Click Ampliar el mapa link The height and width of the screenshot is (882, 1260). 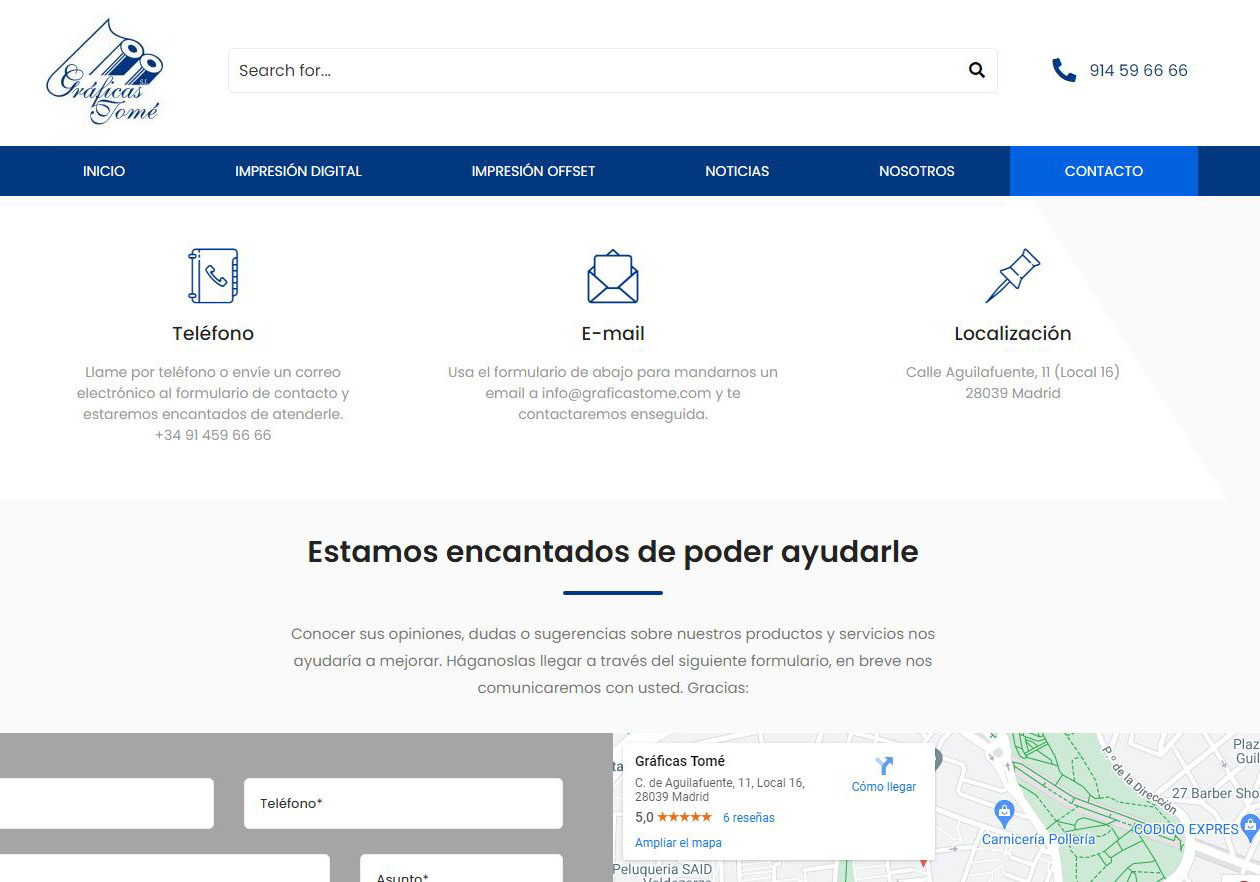tap(678, 843)
